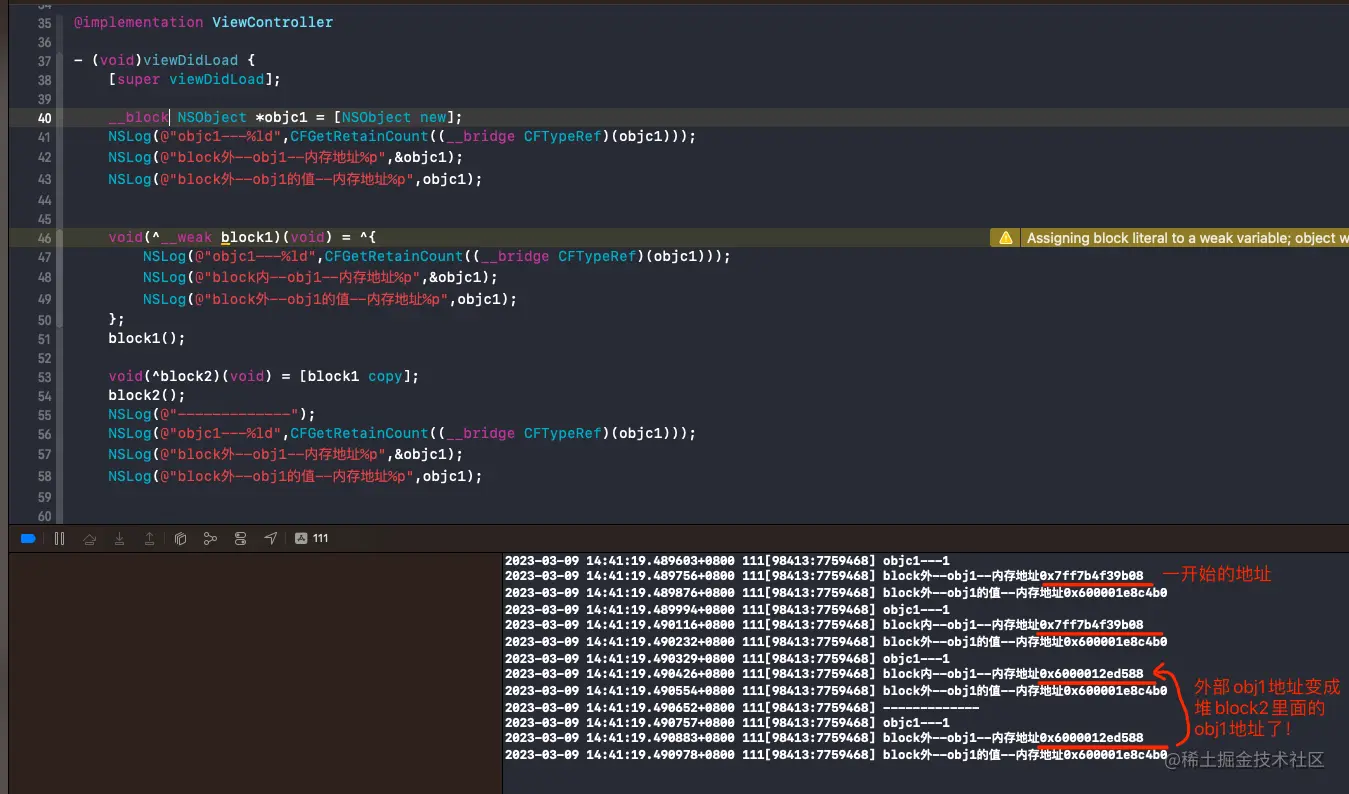Click console log line timestamped 14:41:19.490978
Screen dimensions: 1349x794
[x=836, y=755]
